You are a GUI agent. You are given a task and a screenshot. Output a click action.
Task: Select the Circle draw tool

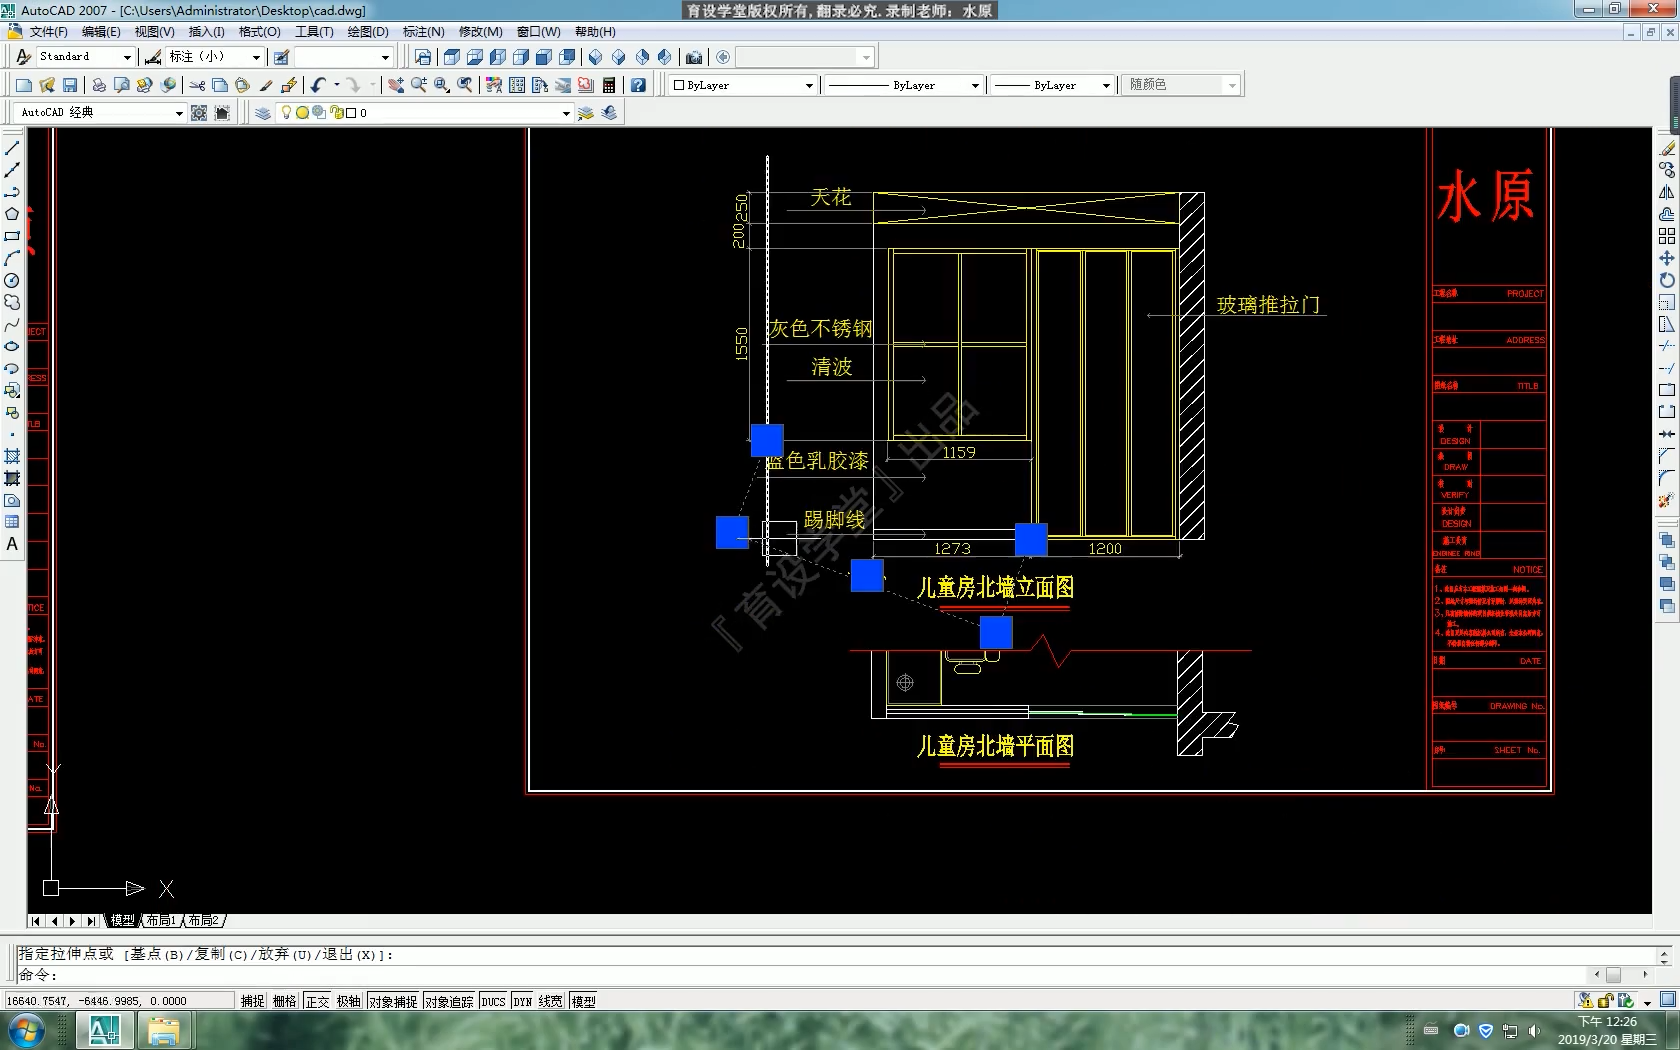point(12,280)
